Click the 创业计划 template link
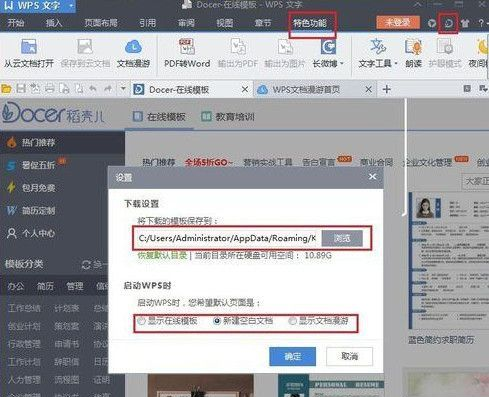The image size is (489, 397). pyautogui.click(x=24, y=326)
